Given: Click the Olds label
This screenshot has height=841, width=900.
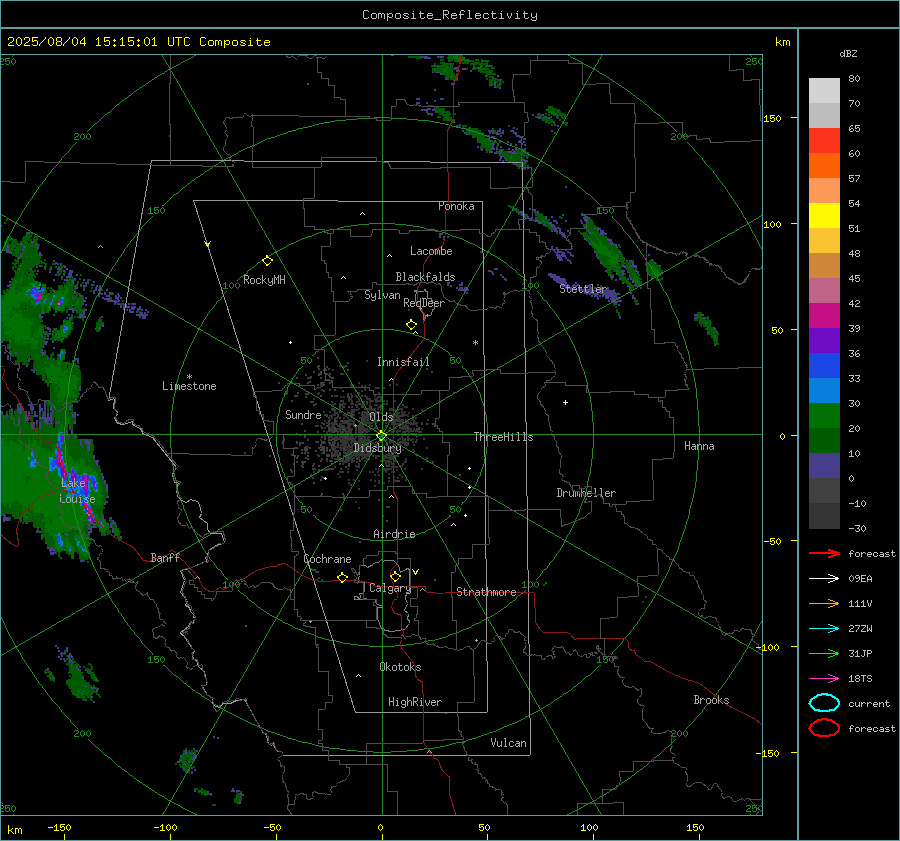Looking at the screenshot, I should [381, 417].
